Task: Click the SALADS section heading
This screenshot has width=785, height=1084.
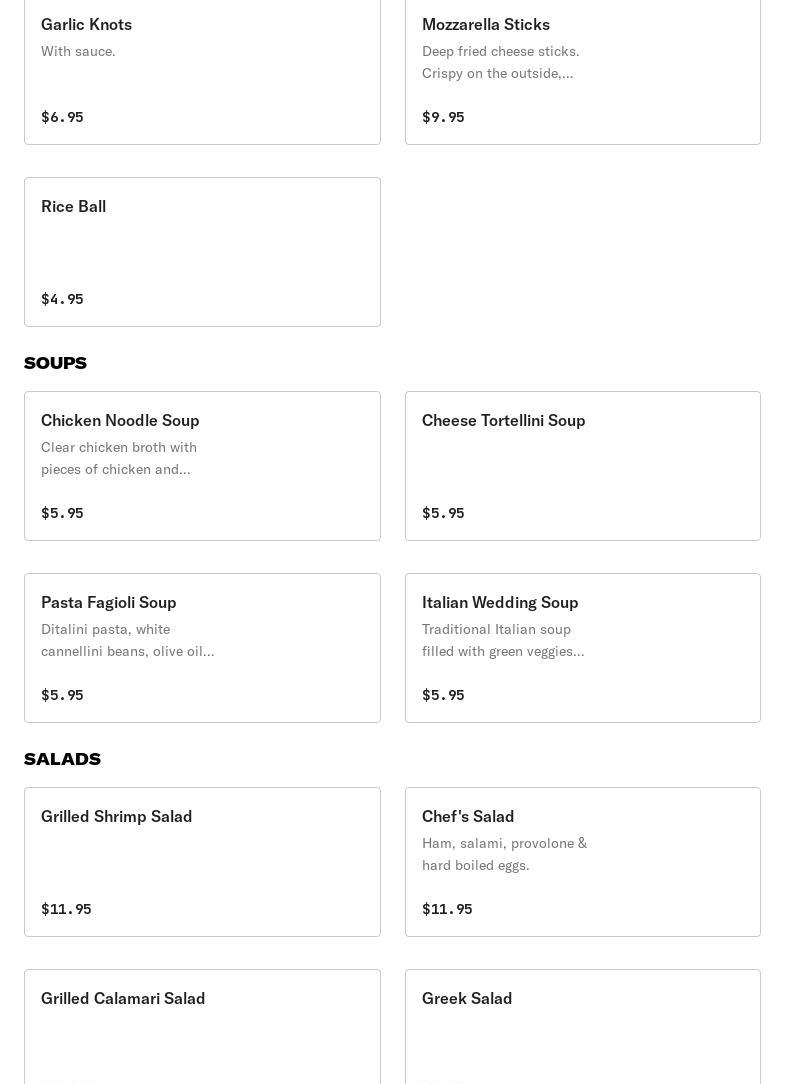Action: 62,759
